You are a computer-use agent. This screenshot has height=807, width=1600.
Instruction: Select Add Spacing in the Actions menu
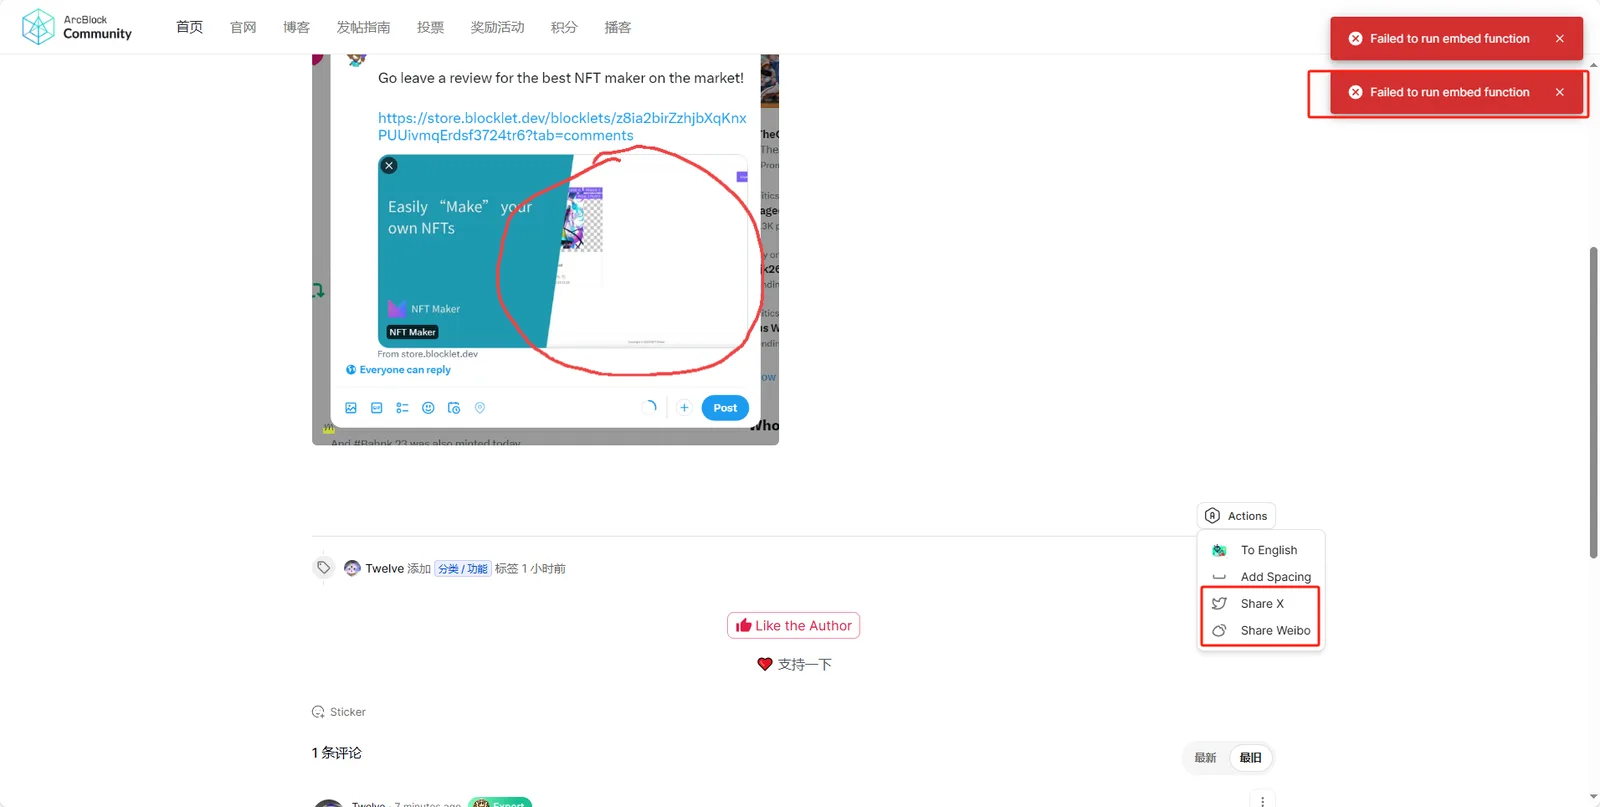(x=1261, y=577)
